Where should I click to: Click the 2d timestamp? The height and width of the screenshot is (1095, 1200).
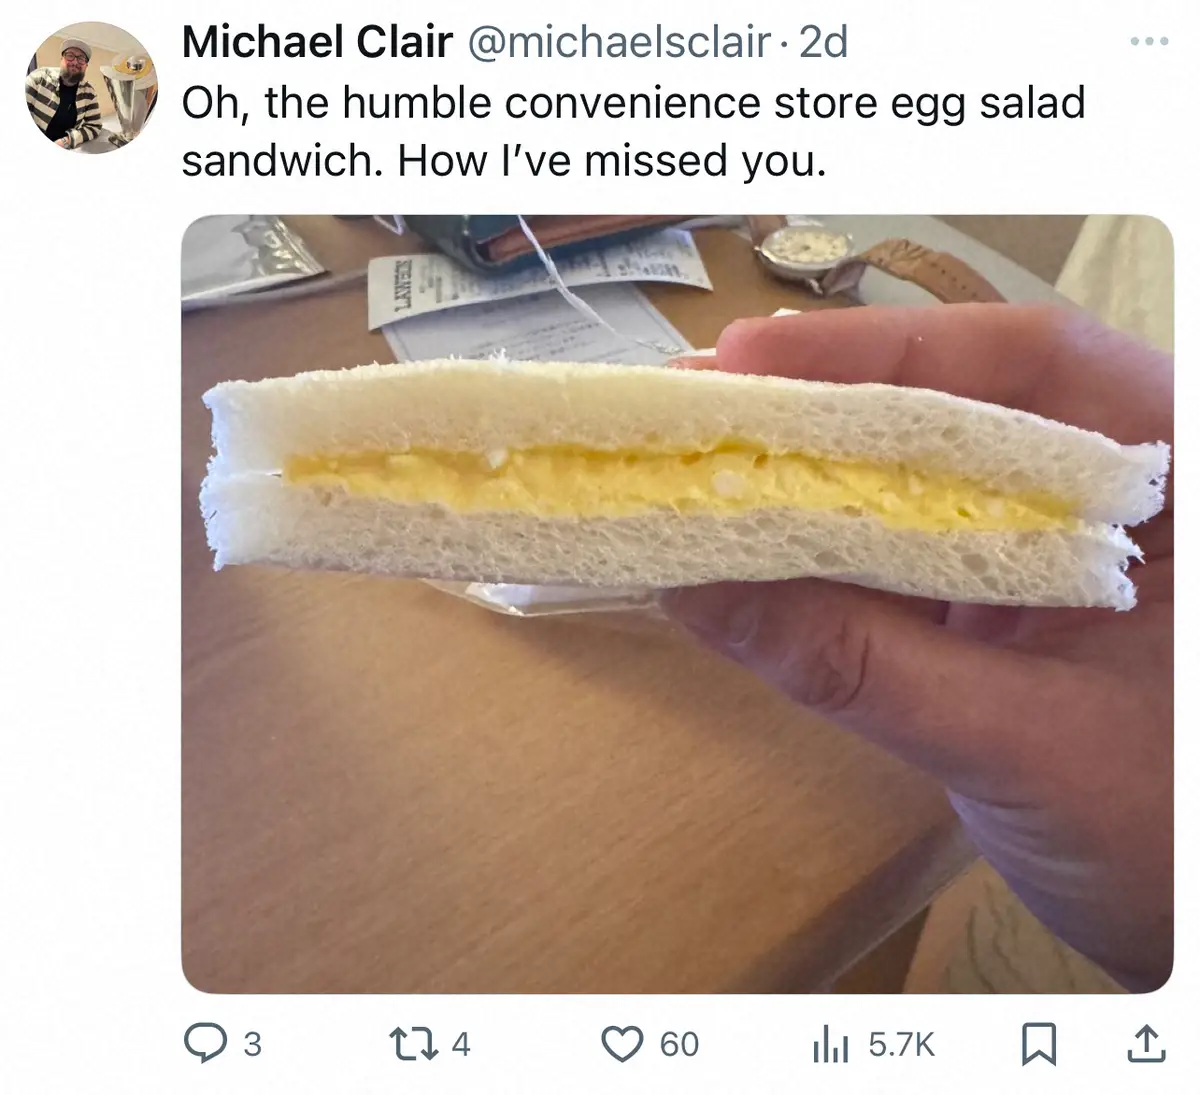[824, 42]
